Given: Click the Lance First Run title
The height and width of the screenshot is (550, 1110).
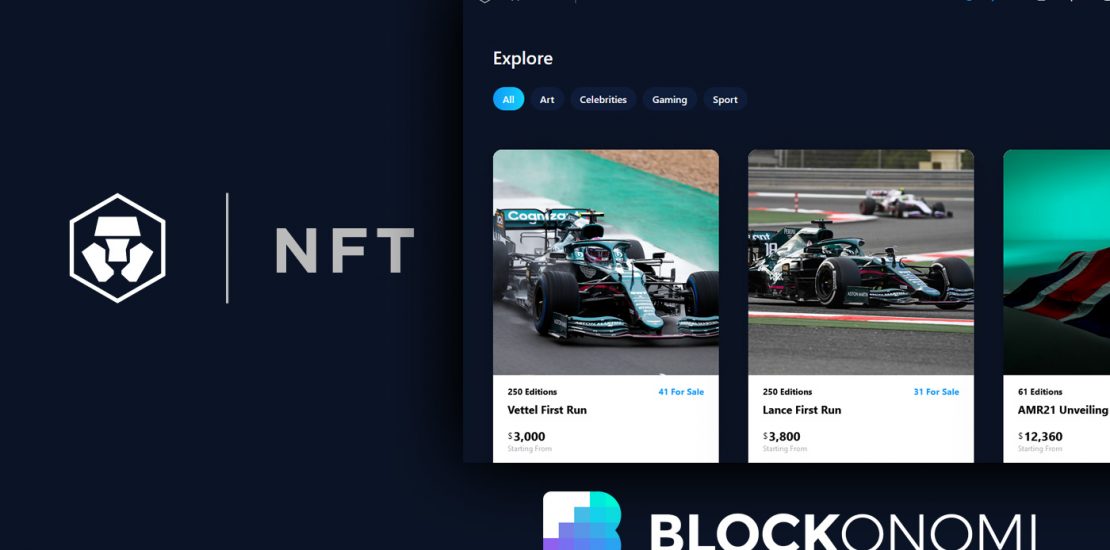Looking at the screenshot, I should click(x=802, y=410).
